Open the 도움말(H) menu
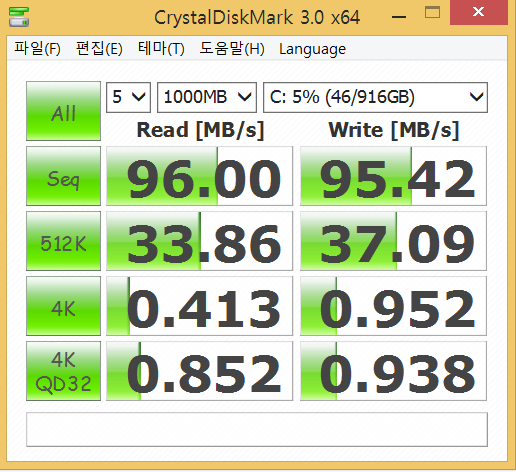This screenshot has width=516, height=472. pyautogui.click(x=232, y=49)
